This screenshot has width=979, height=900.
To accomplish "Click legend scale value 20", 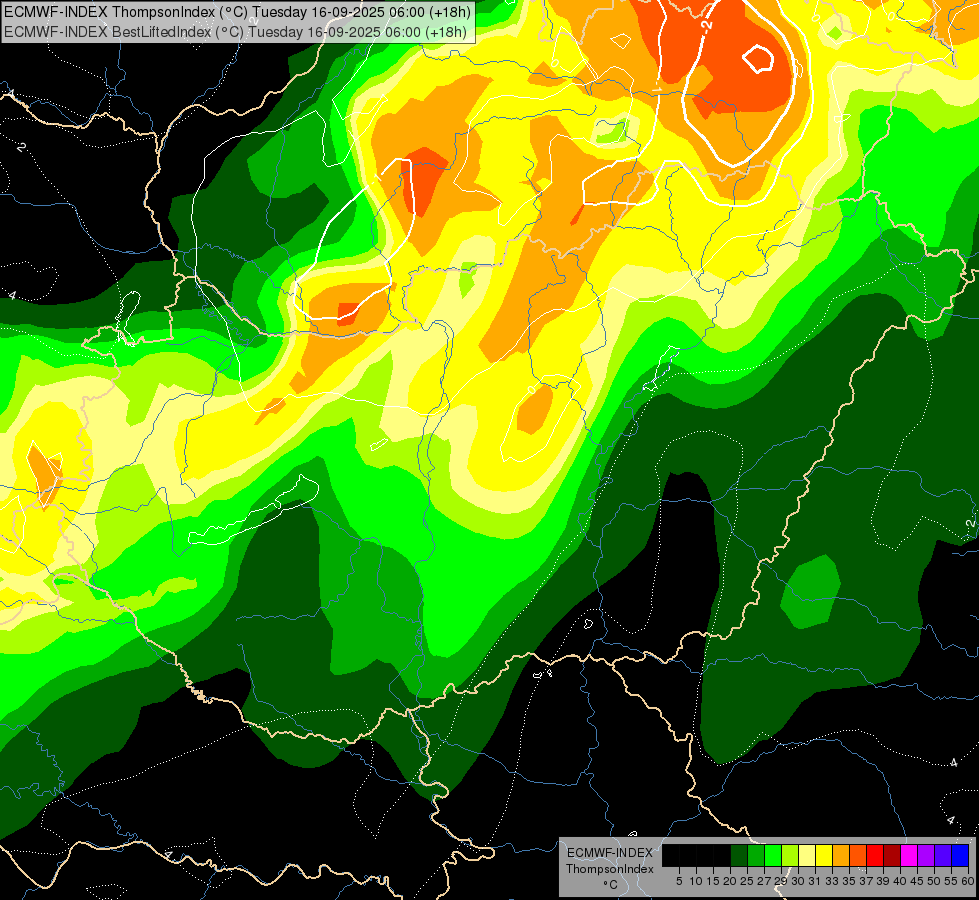I will pyautogui.click(x=730, y=881).
